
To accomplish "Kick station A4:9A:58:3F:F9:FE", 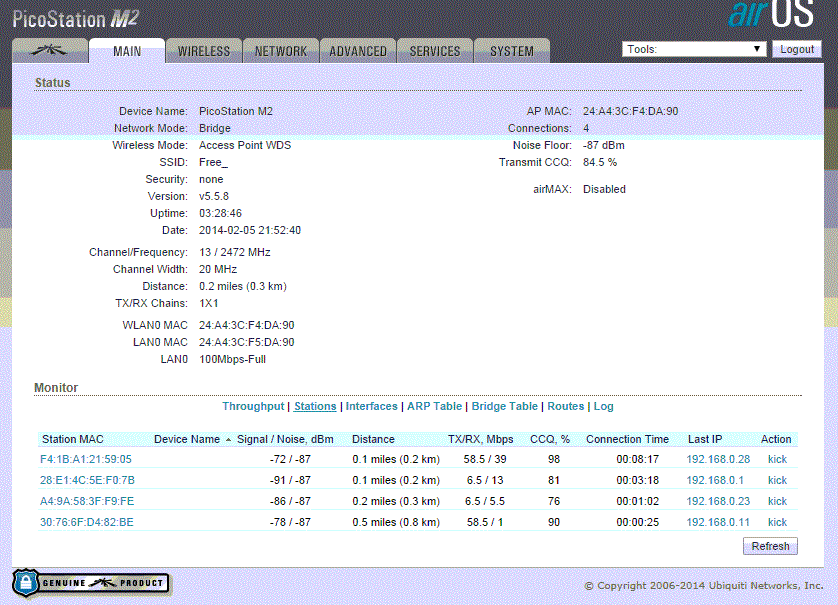I will tap(777, 501).
